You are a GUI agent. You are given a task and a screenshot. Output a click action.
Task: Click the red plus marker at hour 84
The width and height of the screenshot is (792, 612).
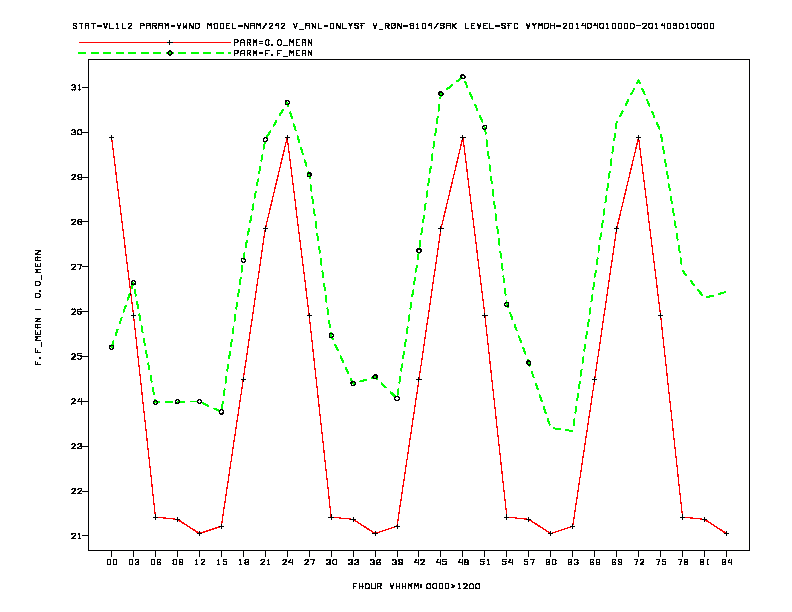tap(726, 533)
